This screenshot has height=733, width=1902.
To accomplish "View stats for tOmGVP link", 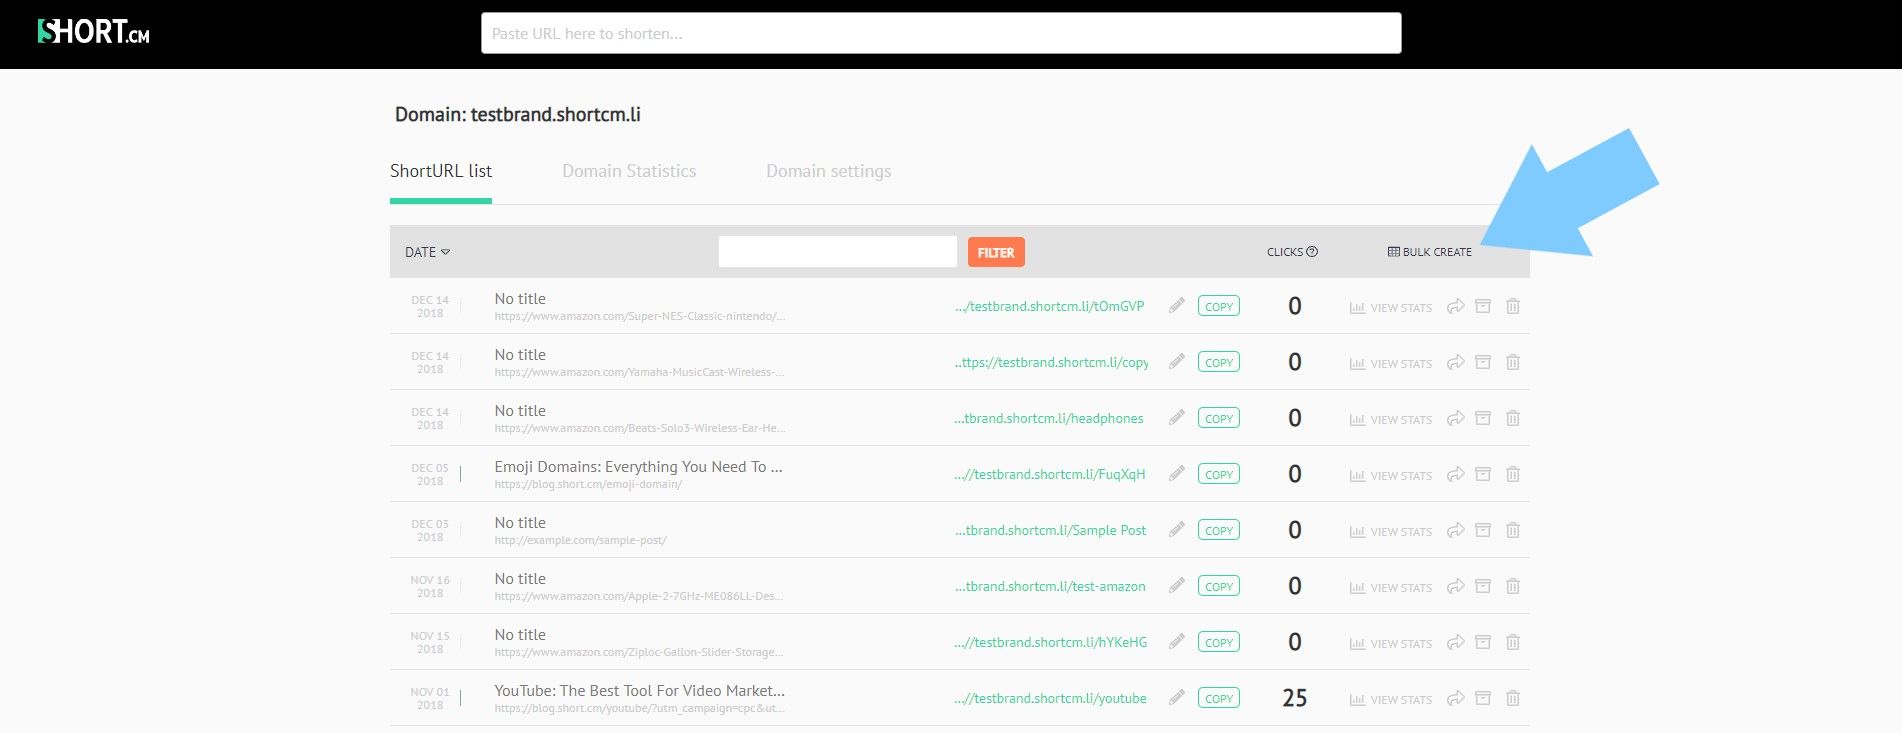I will coord(1391,308).
